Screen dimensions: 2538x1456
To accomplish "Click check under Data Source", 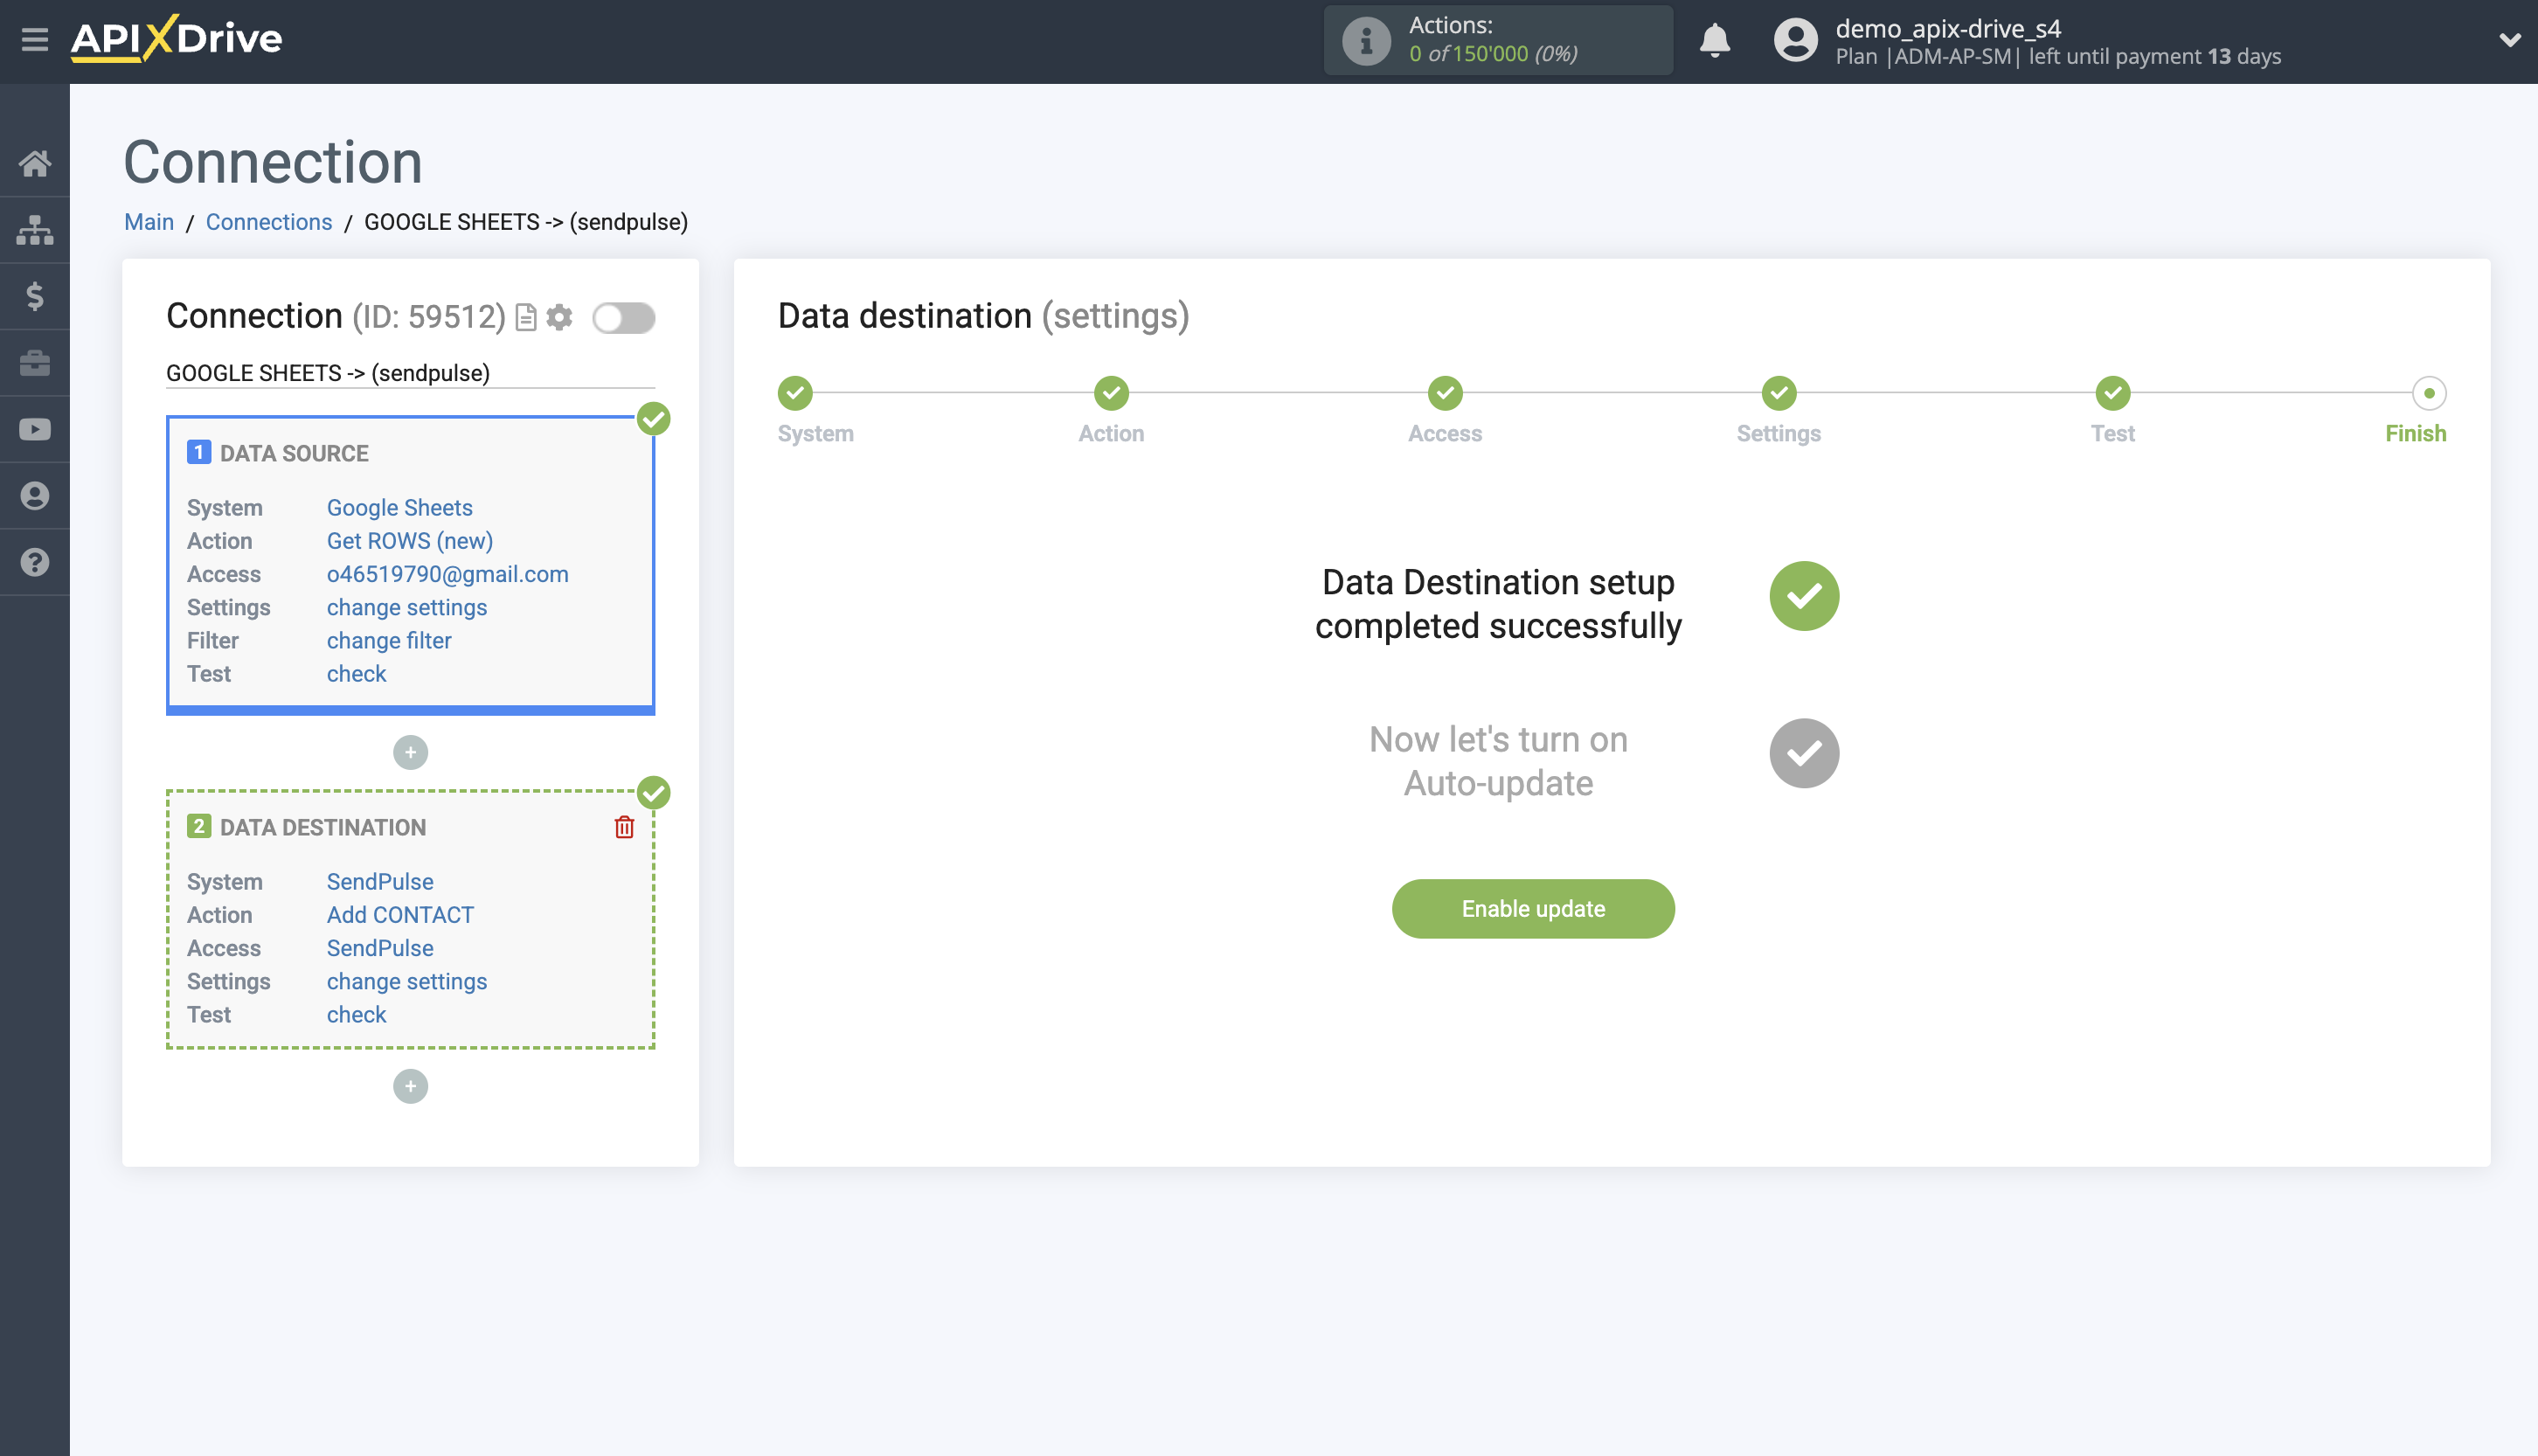I will (356, 674).
